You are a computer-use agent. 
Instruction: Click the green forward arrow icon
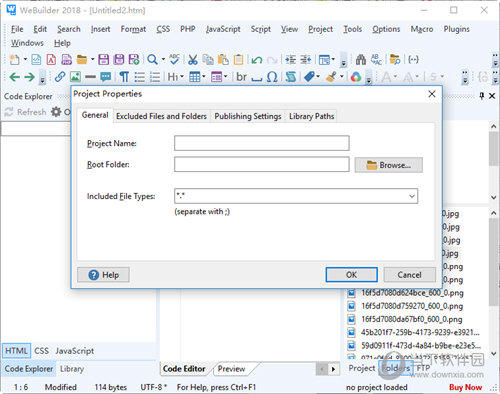click(30, 77)
